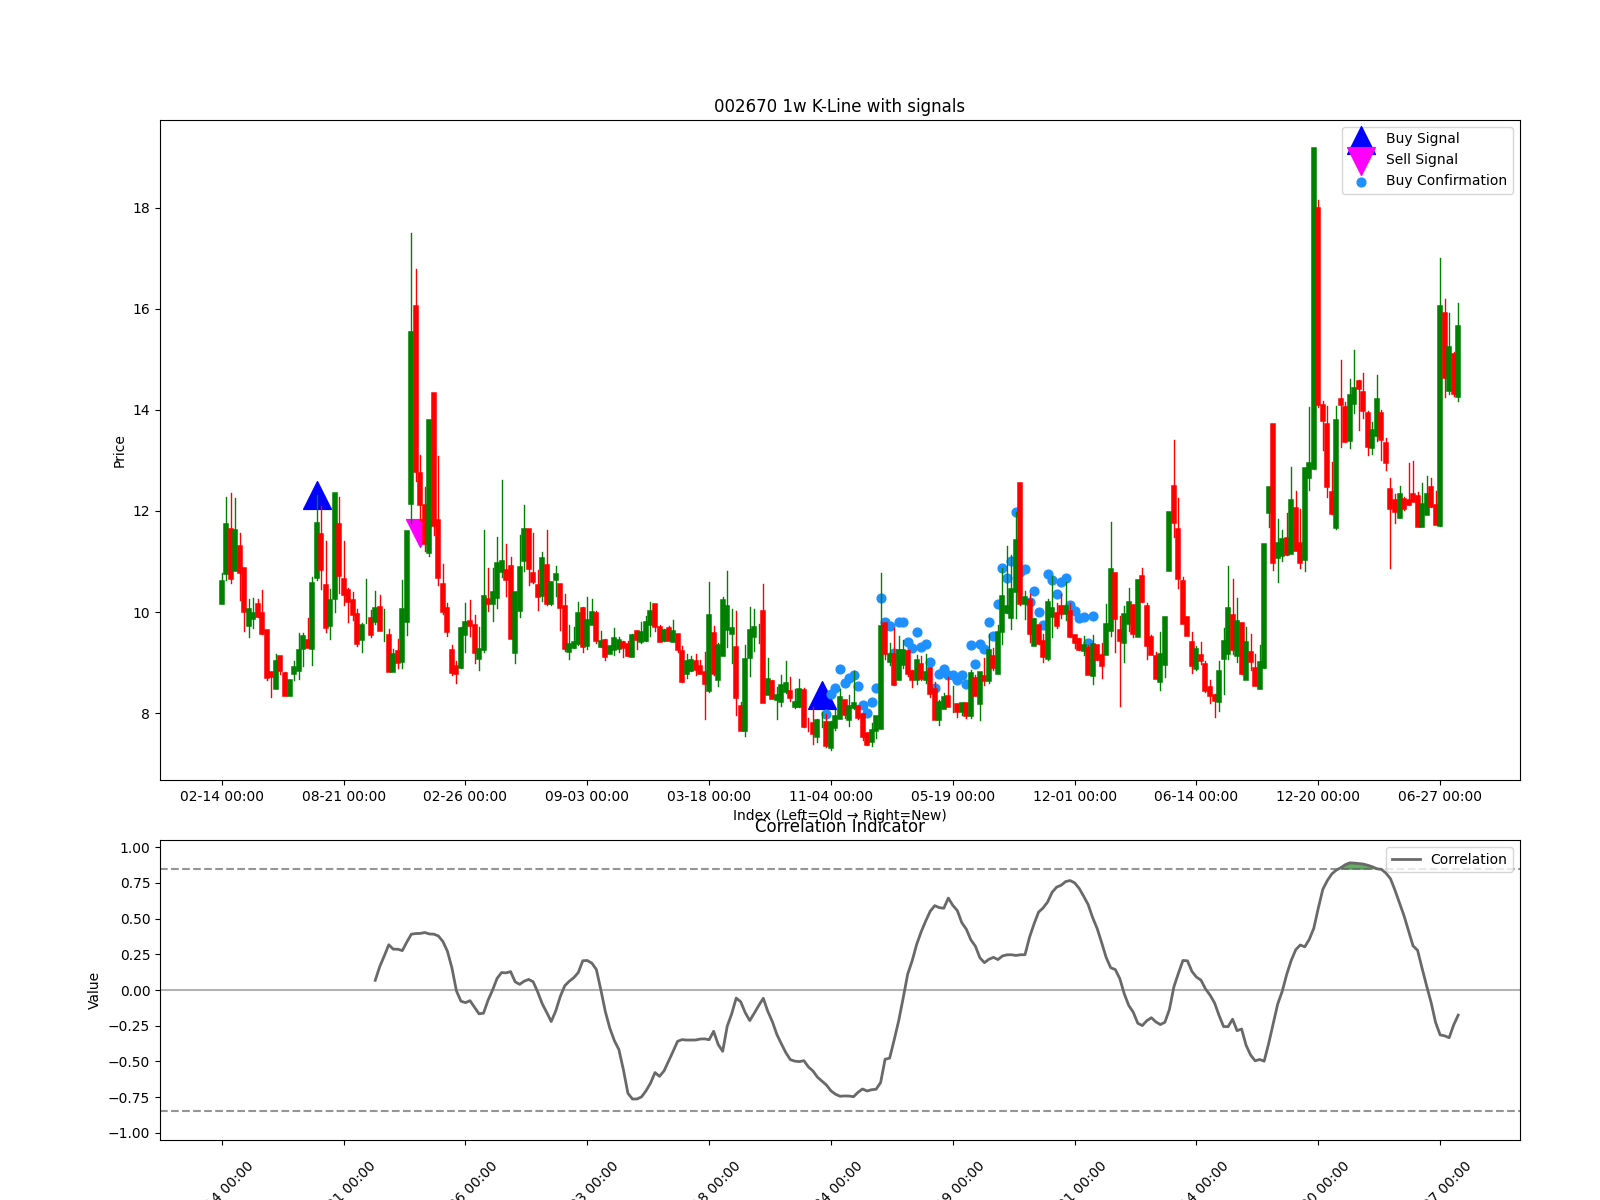Click the '12-20 00:00' date tick label
This screenshot has width=1600, height=1200.
(x=1318, y=797)
